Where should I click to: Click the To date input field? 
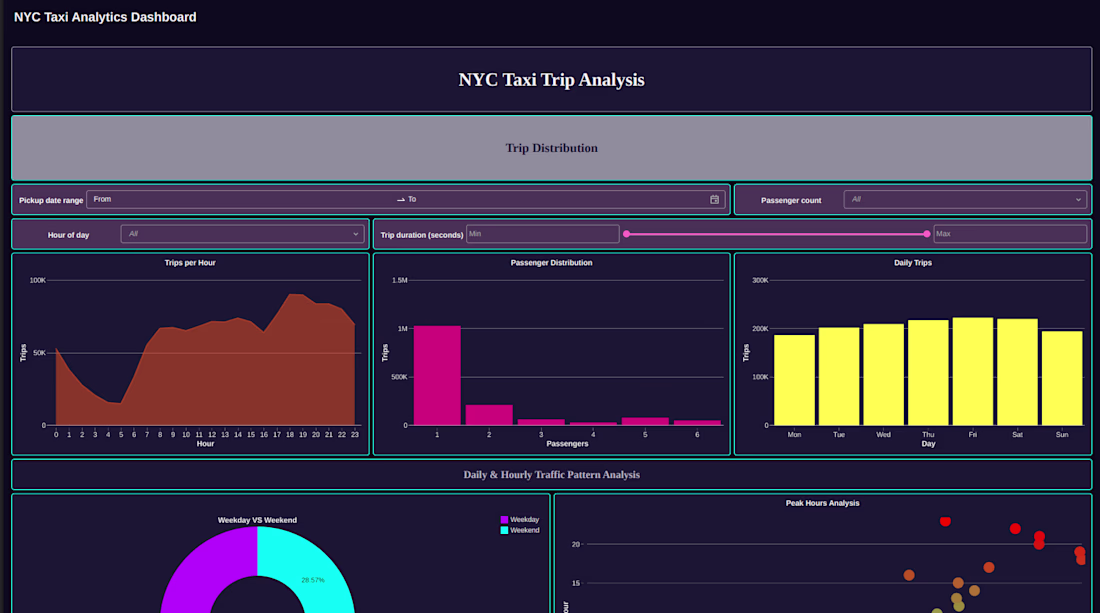(556, 200)
